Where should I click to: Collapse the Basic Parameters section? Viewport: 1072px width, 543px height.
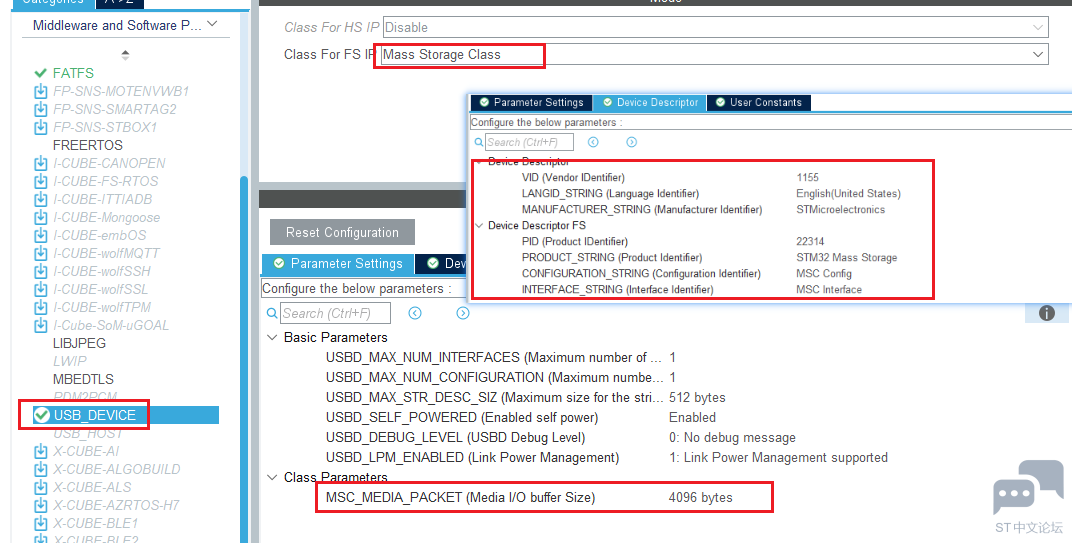[x=272, y=337]
